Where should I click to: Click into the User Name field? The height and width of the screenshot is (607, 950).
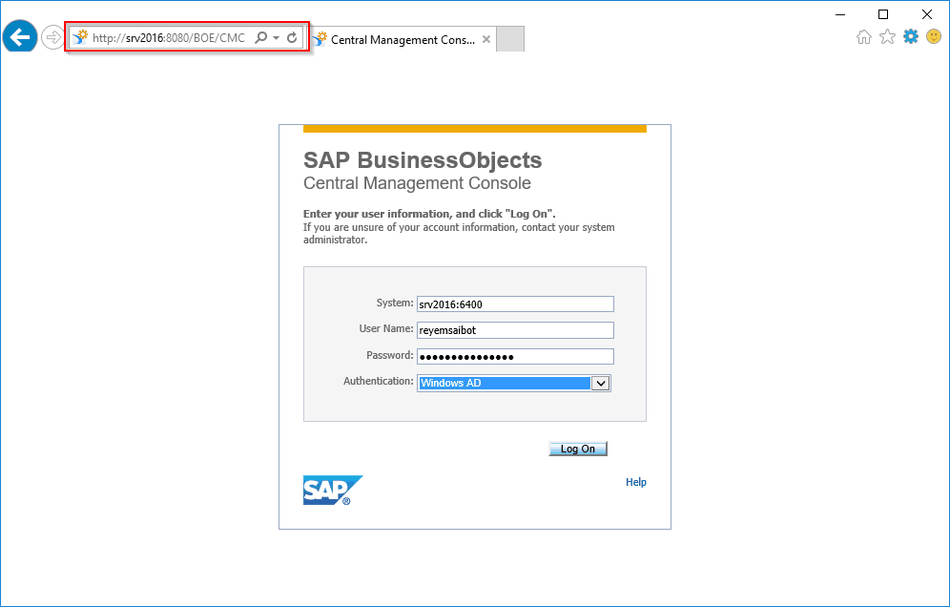(x=516, y=330)
